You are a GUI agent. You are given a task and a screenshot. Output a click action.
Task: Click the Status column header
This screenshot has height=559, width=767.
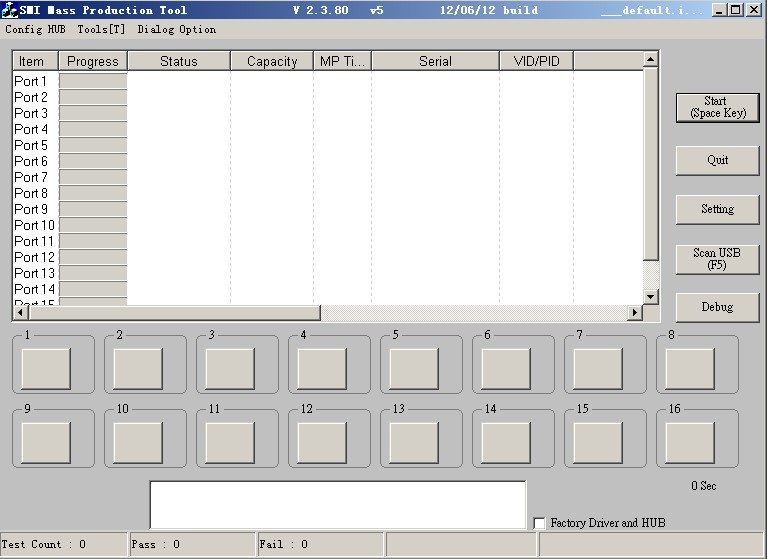[x=179, y=61]
